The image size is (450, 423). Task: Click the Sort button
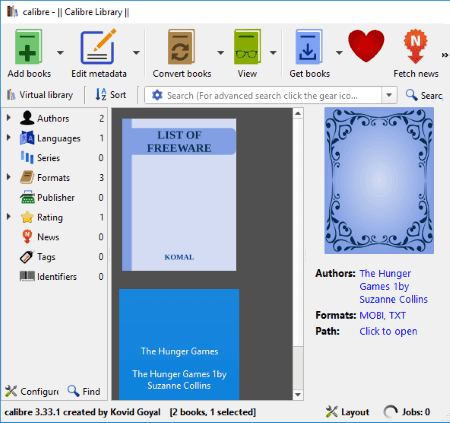click(111, 95)
